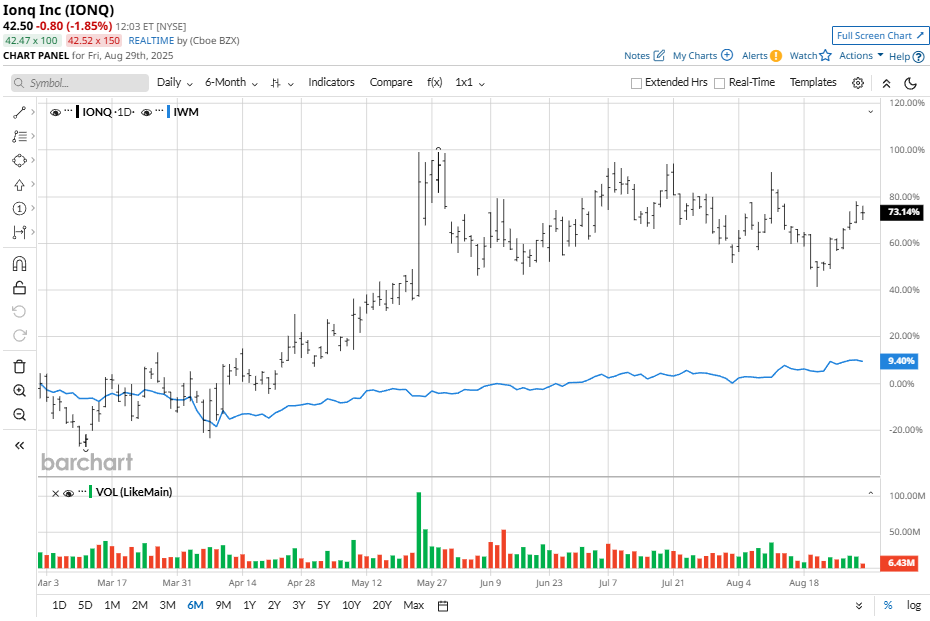Enable the Extended Hrs checkbox
The height and width of the screenshot is (621, 930).
click(x=636, y=83)
